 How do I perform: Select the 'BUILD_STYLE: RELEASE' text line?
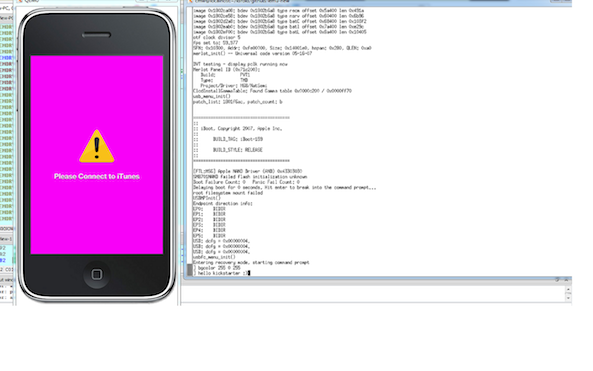click(x=238, y=150)
